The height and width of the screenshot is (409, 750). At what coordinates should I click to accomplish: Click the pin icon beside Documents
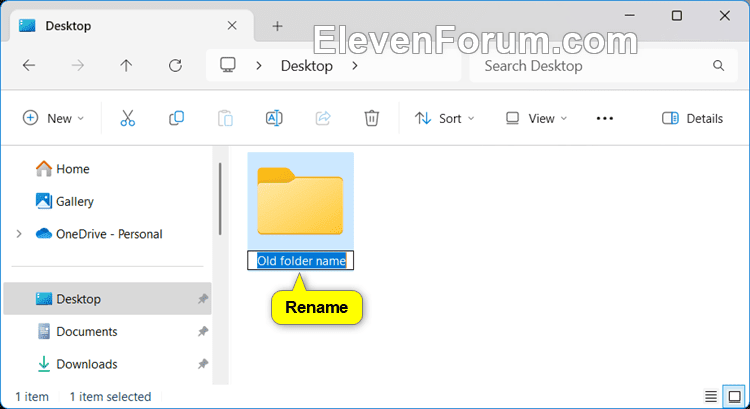click(x=203, y=332)
